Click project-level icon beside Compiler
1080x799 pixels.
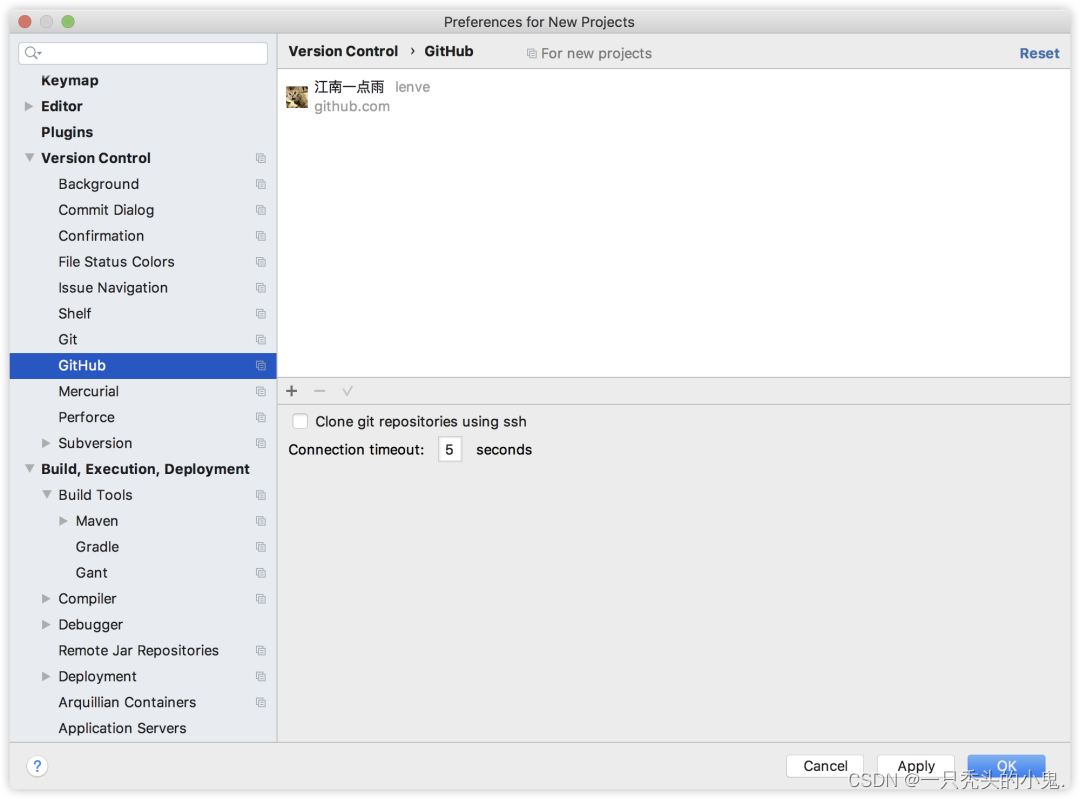click(x=261, y=599)
